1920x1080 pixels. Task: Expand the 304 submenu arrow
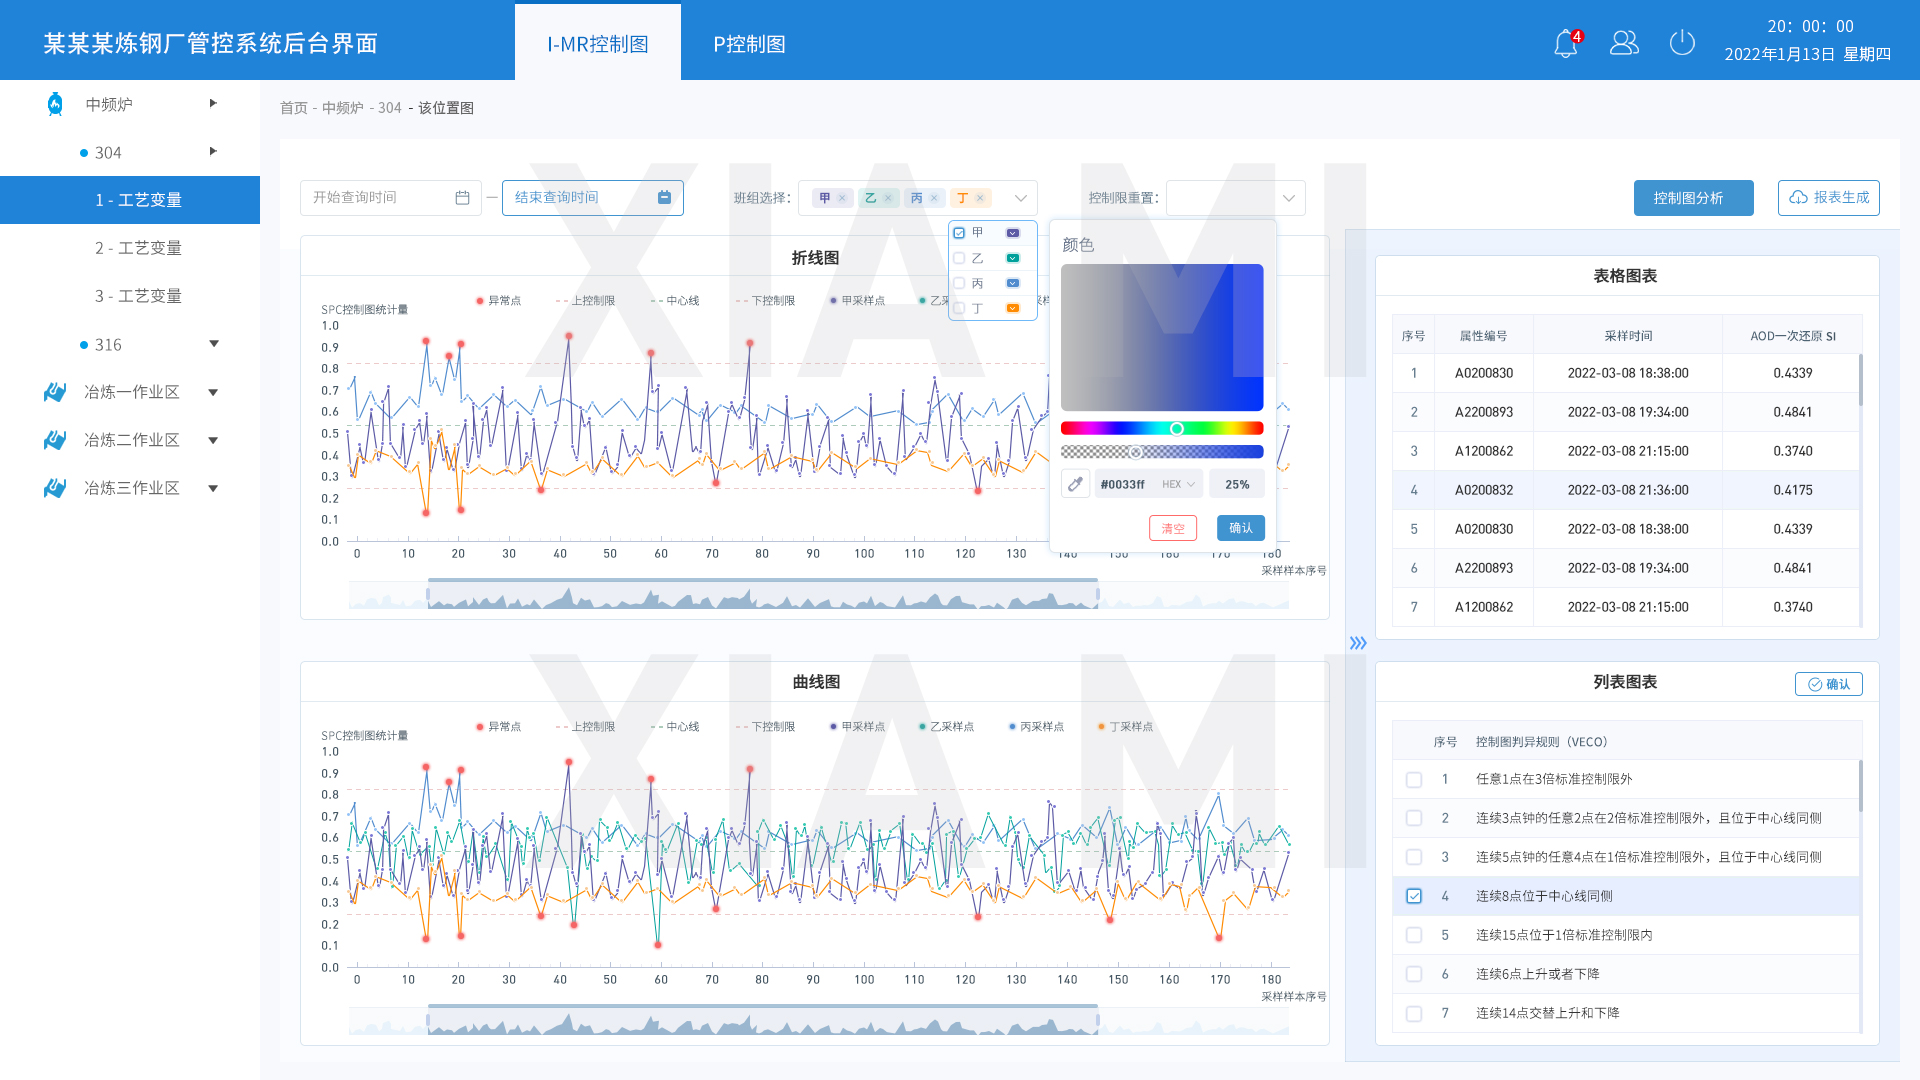tap(213, 151)
